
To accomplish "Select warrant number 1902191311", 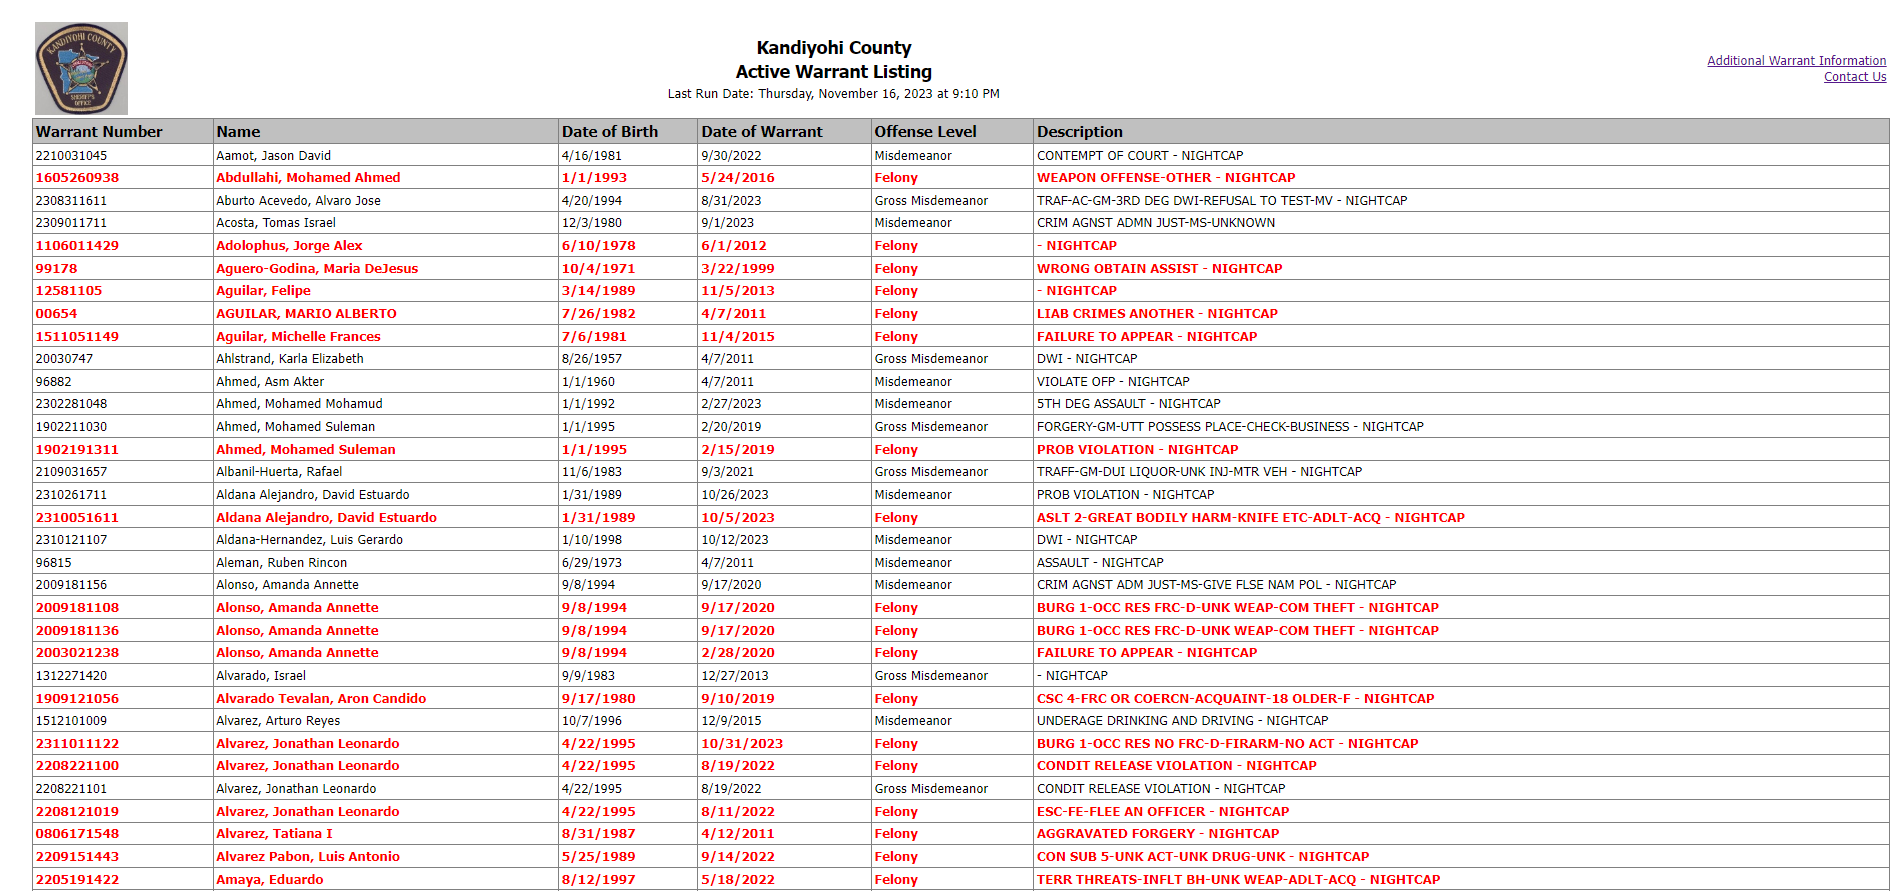I will tap(77, 450).
